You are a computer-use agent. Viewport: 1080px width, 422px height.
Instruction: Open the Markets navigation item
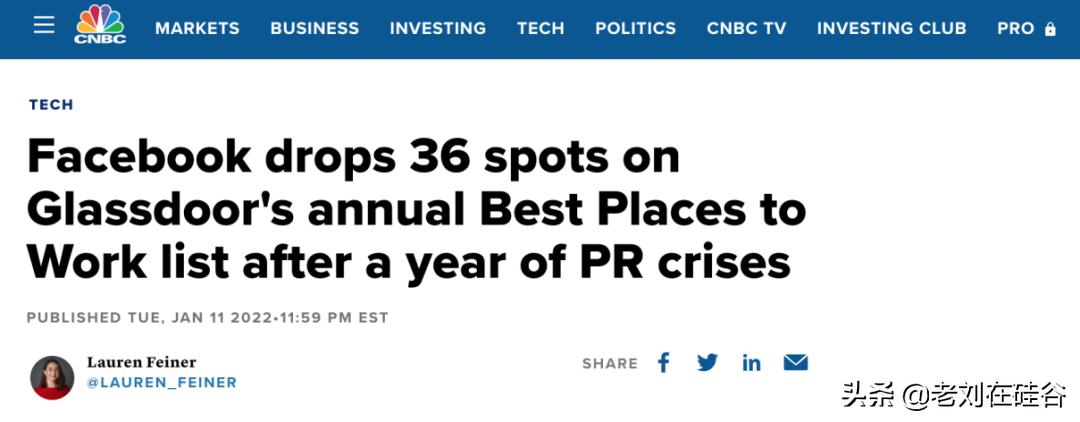[197, 29]
